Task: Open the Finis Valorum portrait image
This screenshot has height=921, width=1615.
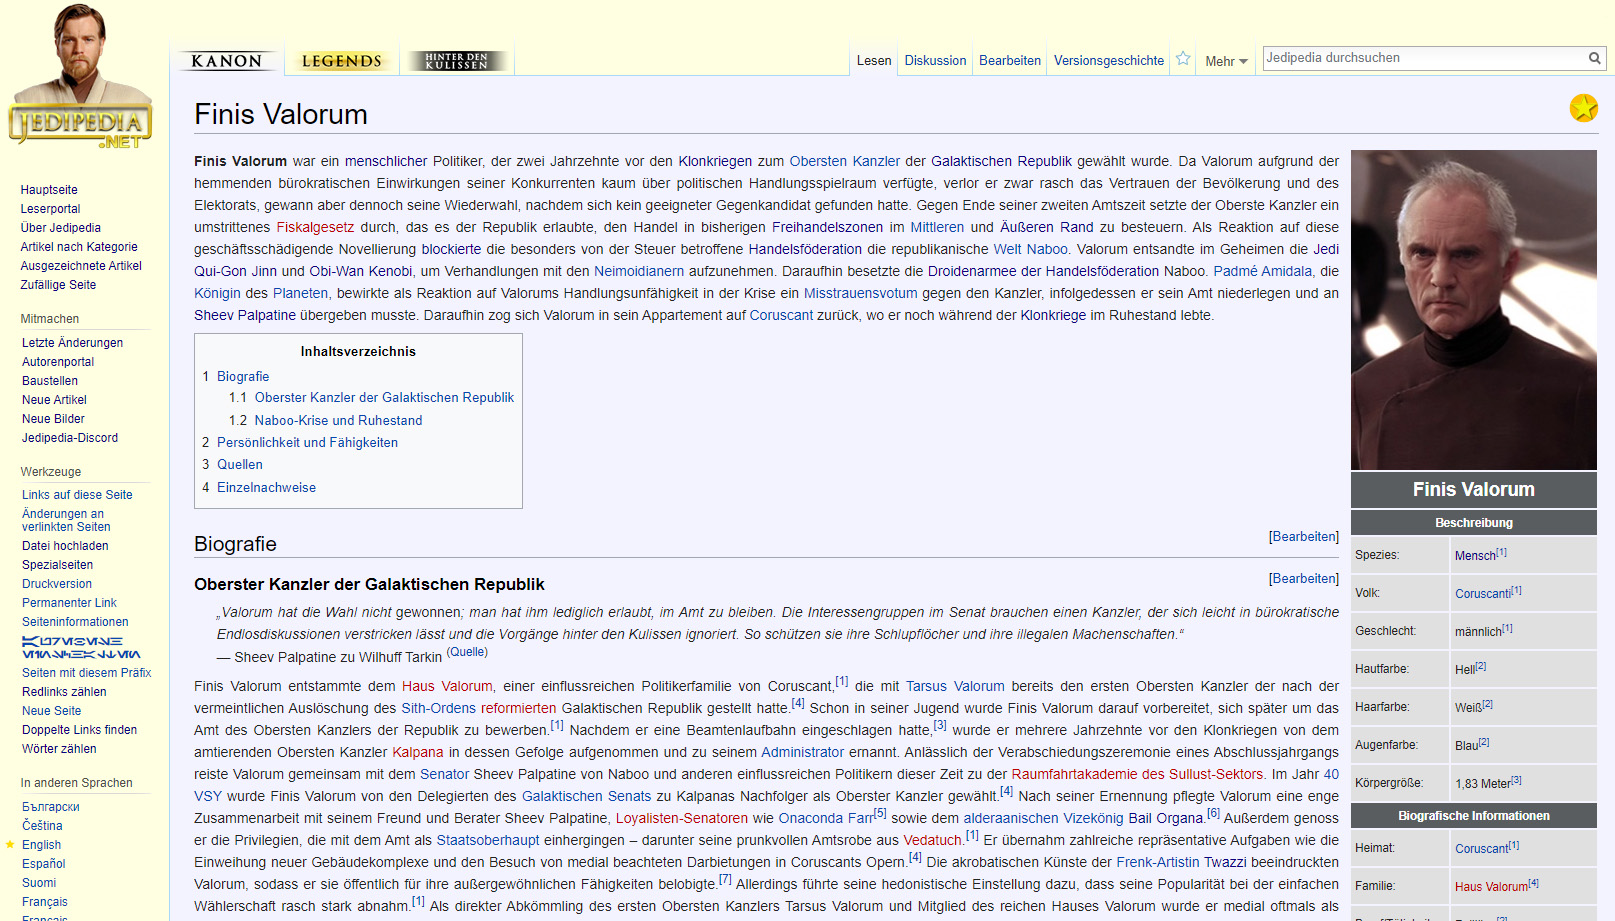Action: coord(1473,310)
